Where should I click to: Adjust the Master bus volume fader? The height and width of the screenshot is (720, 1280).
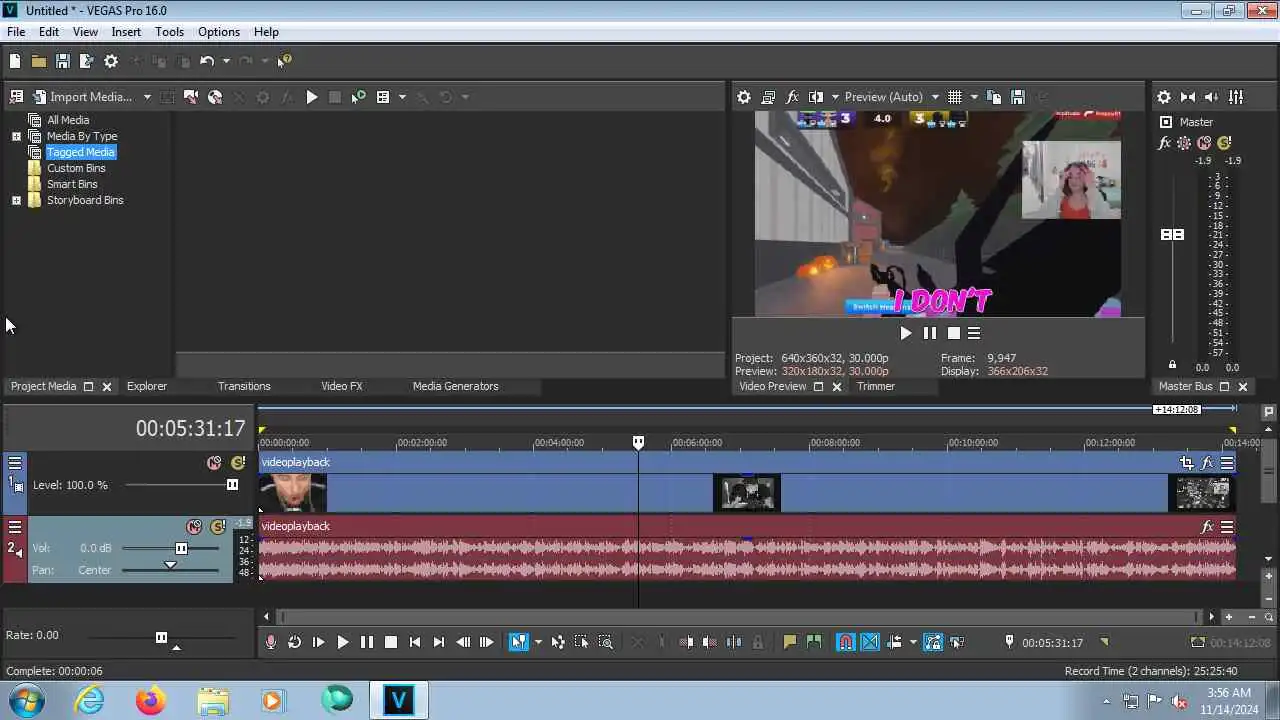click(x=1172, y=234)
